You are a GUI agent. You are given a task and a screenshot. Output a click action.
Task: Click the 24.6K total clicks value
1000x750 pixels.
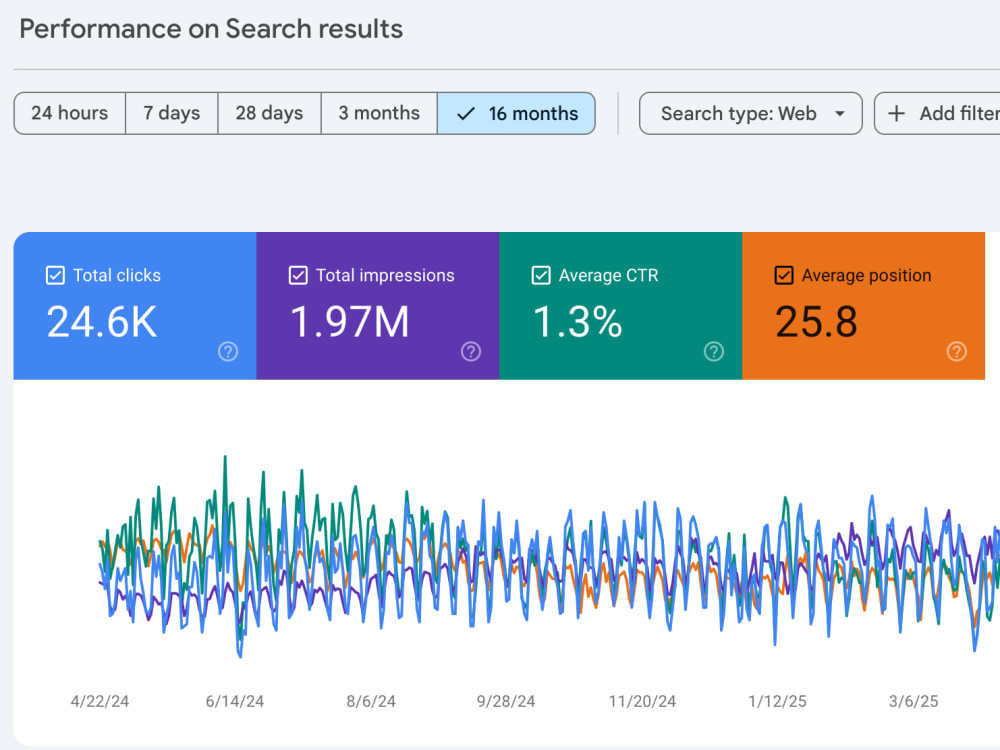click(101, 321)
